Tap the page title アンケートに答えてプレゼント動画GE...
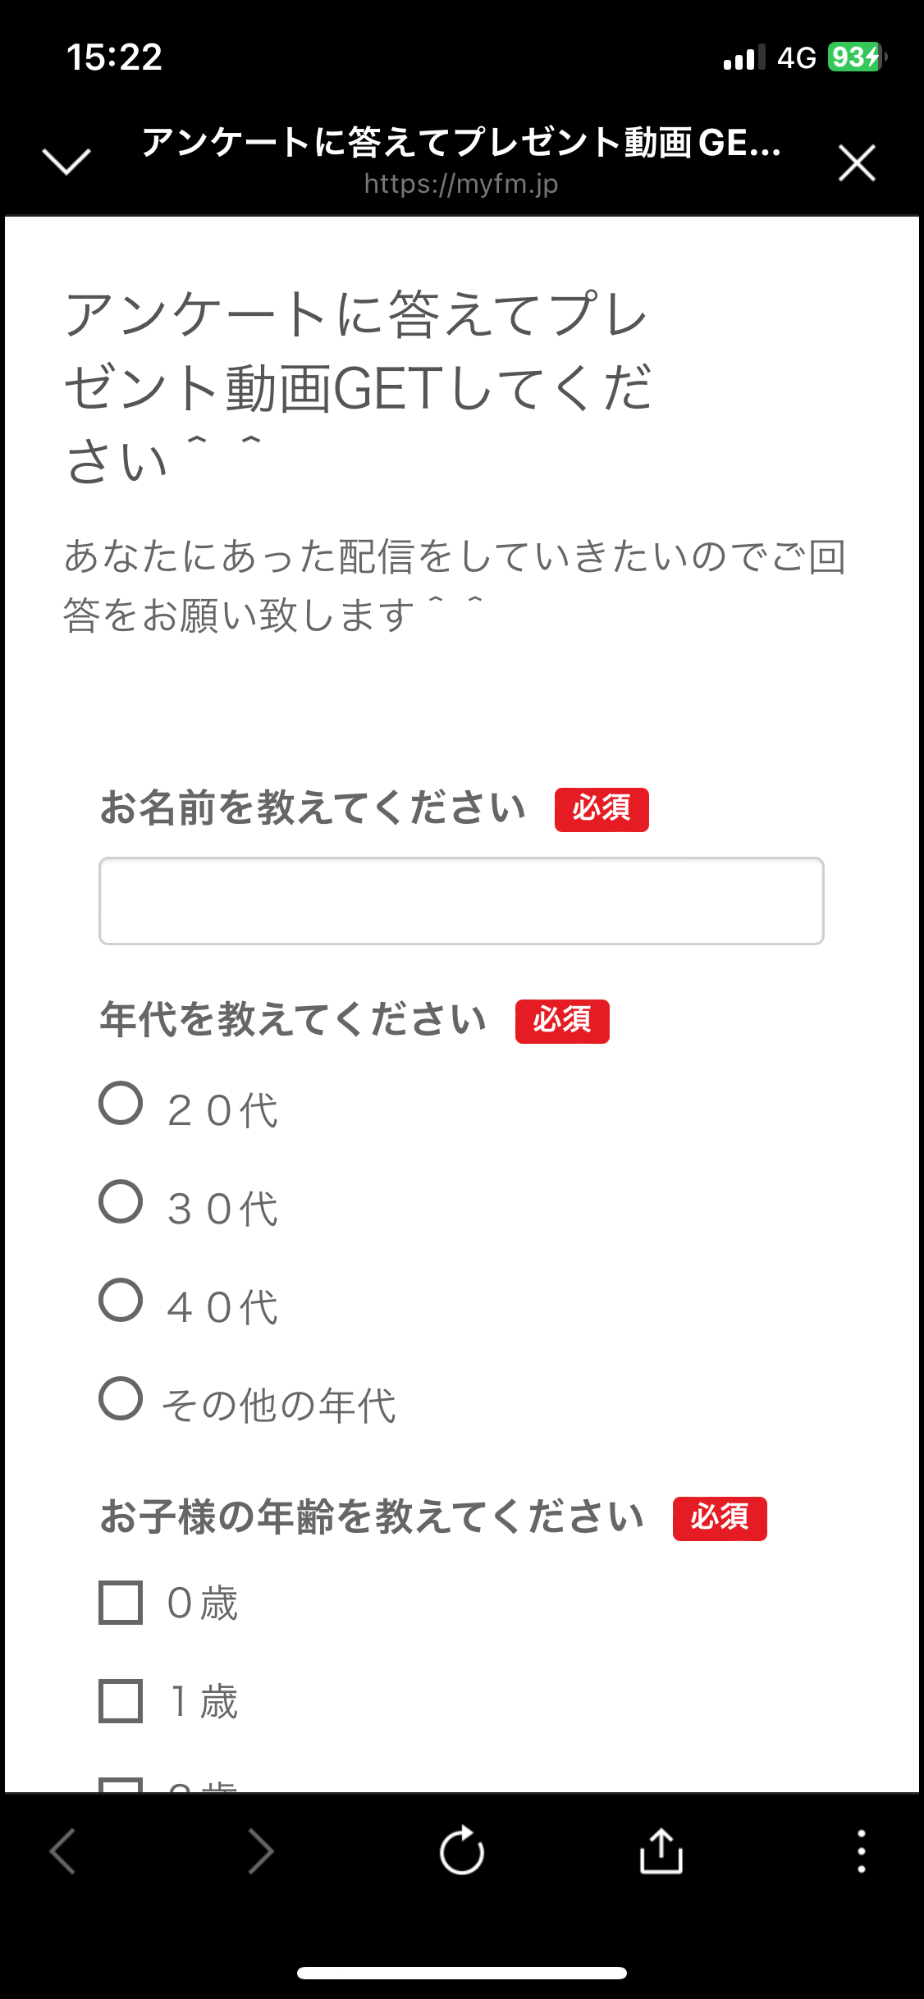This screenshot has height=1999, width=924. pyautogui.click(x=461, y=143)
